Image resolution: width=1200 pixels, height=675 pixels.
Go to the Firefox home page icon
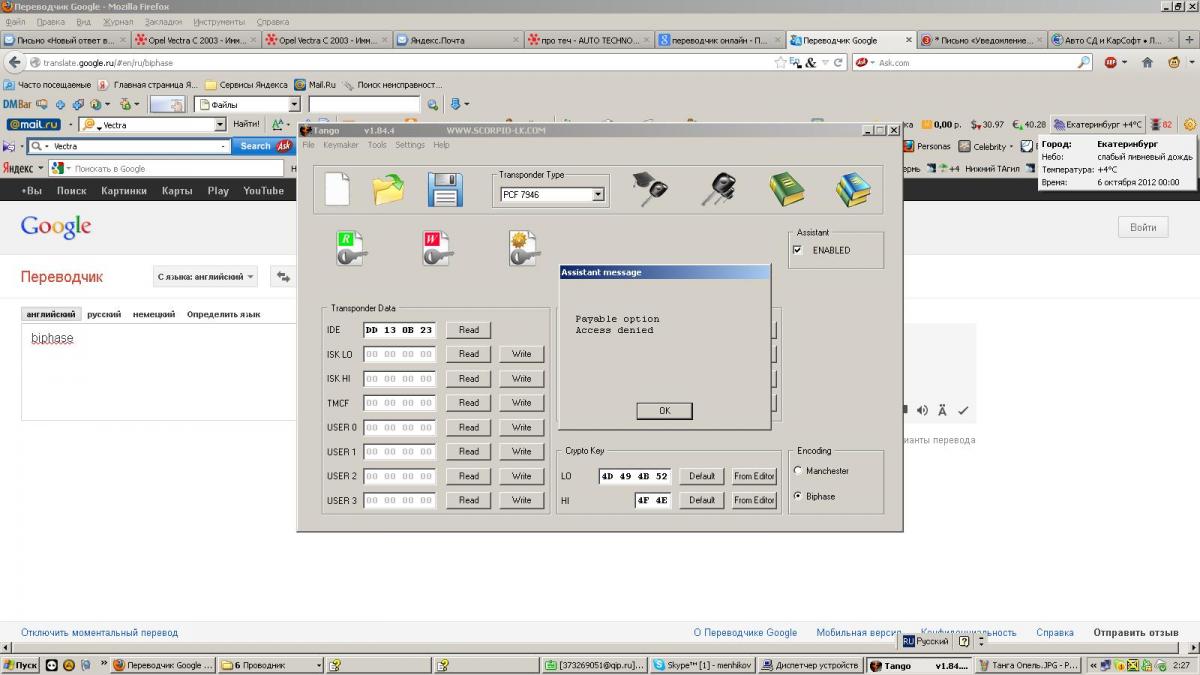1147,62
